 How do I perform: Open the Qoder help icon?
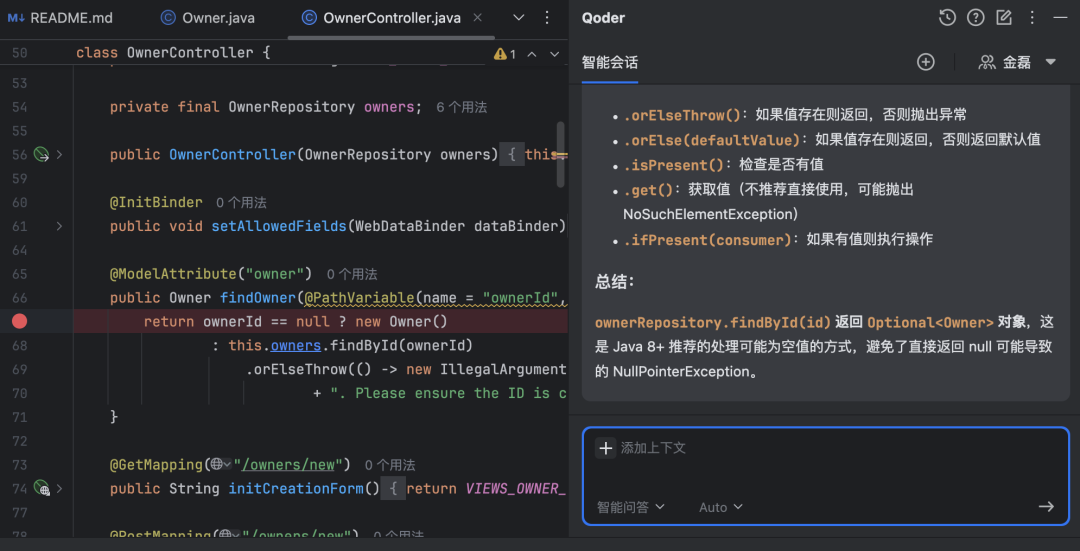(x=976, y=18)
